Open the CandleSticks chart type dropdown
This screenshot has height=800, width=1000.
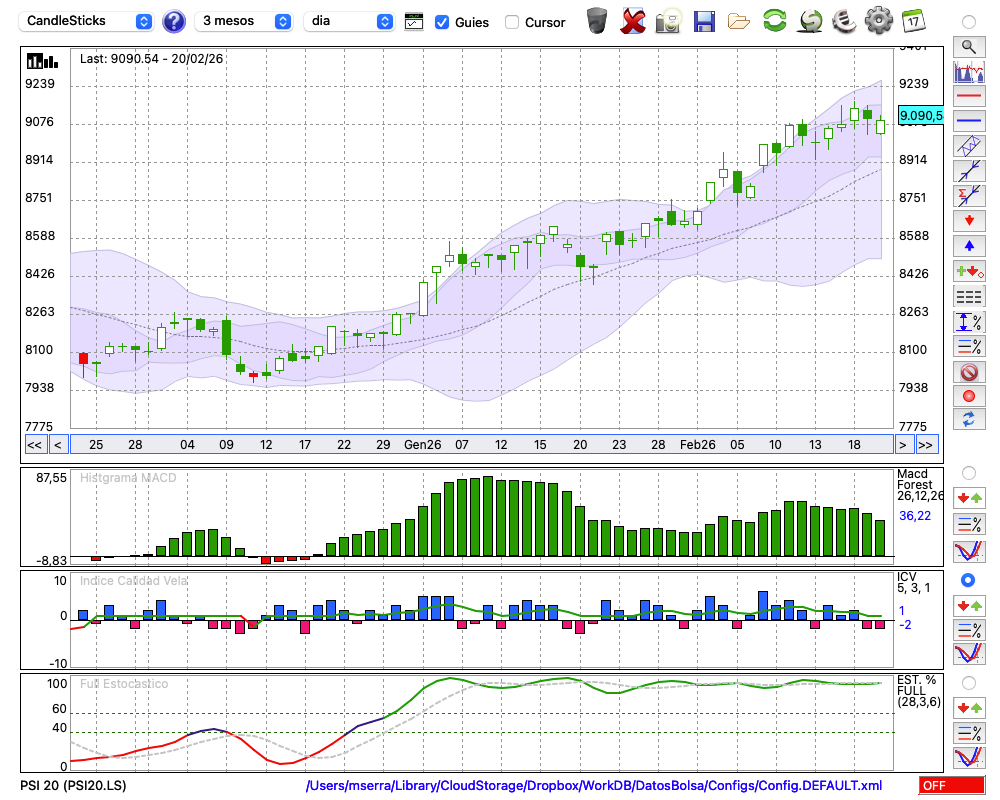[x=86, y=21]
